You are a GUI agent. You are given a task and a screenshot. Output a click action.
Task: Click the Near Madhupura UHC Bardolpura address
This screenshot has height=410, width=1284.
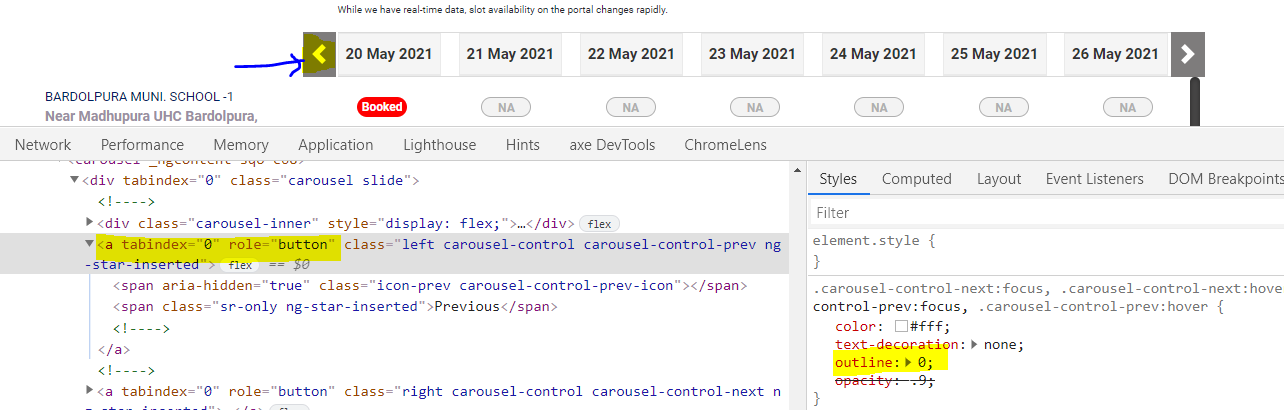(x=151, y=117)
